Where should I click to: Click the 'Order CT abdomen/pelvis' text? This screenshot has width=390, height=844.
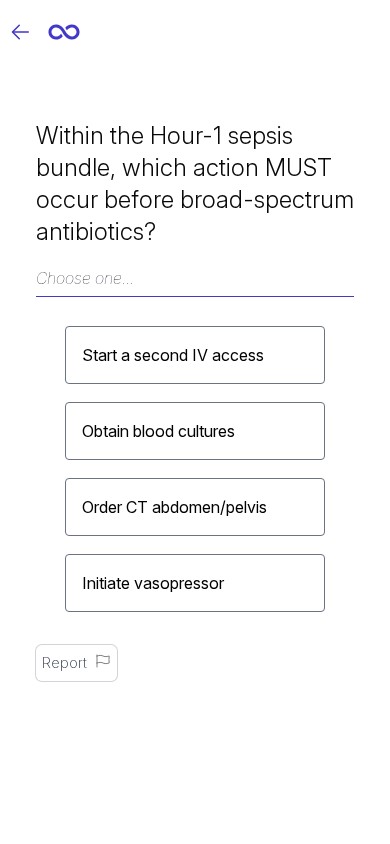(174, 508)
